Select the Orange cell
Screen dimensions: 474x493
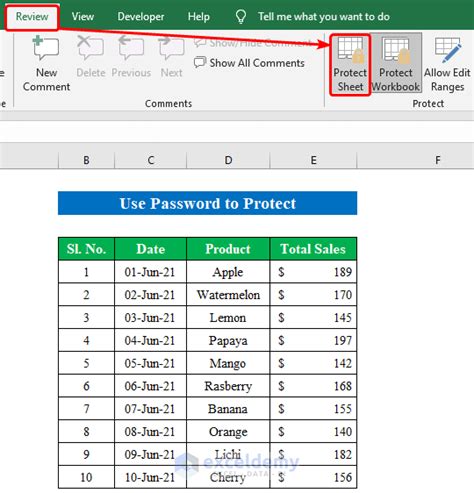tap(228, 432)
